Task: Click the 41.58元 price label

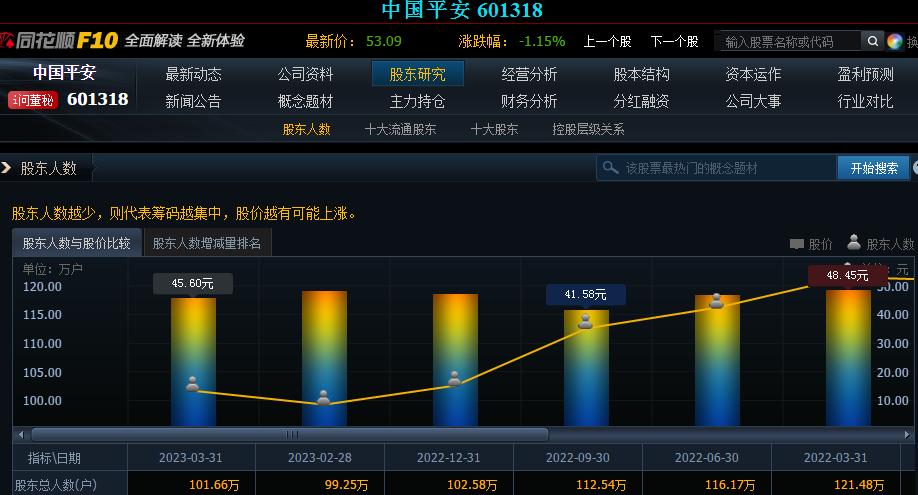Action: tap(585, 295)
